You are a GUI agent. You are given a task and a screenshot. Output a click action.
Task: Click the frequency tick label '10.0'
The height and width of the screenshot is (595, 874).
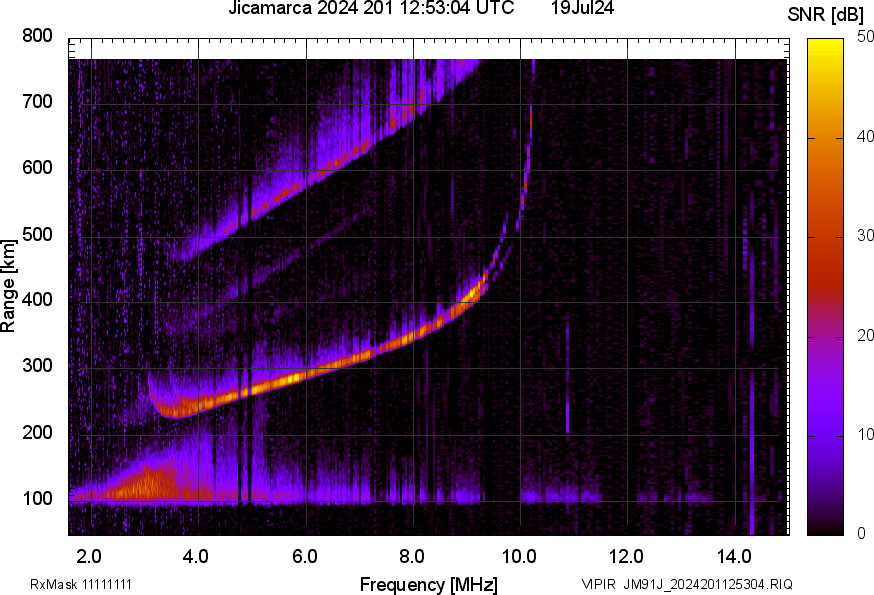pyautogui.click(x=519, y=557)
